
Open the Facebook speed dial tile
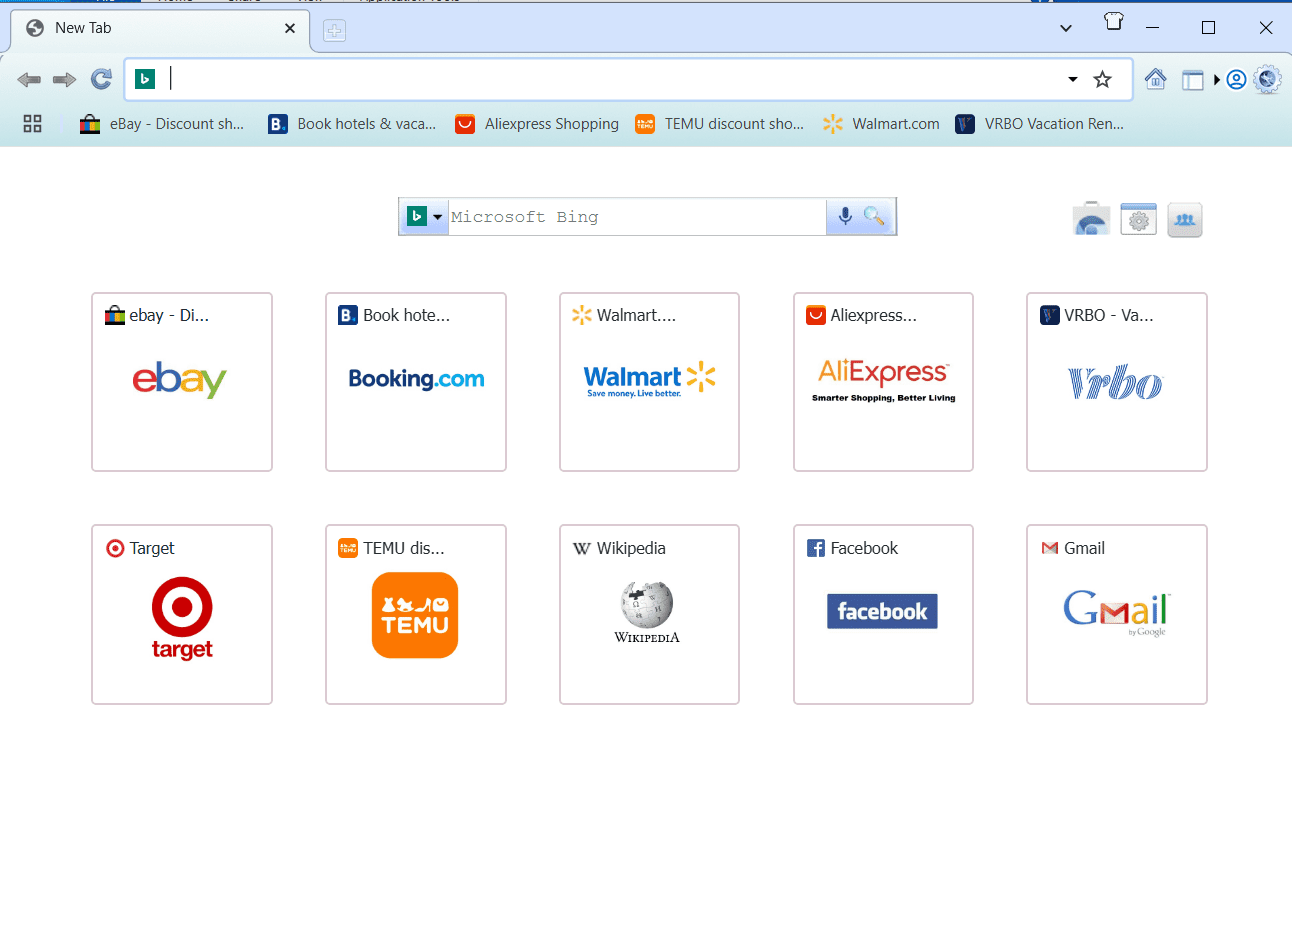(x=883, y=615)
